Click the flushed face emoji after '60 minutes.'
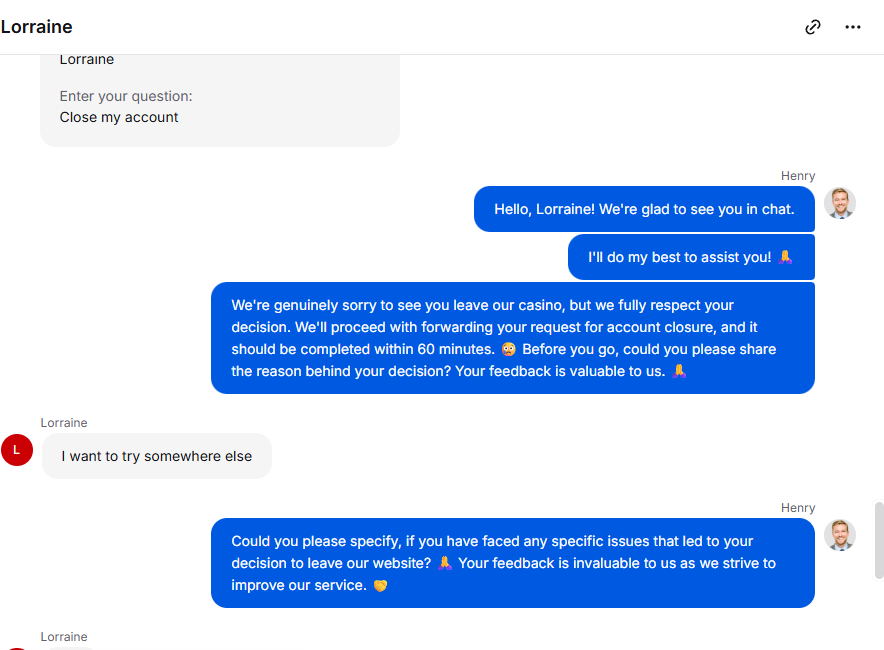 509,349
